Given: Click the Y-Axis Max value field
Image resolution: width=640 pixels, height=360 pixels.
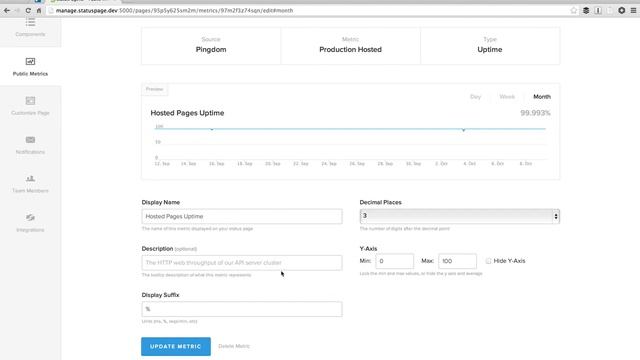Looking at the screenshot, I should (x=457, y=261).
